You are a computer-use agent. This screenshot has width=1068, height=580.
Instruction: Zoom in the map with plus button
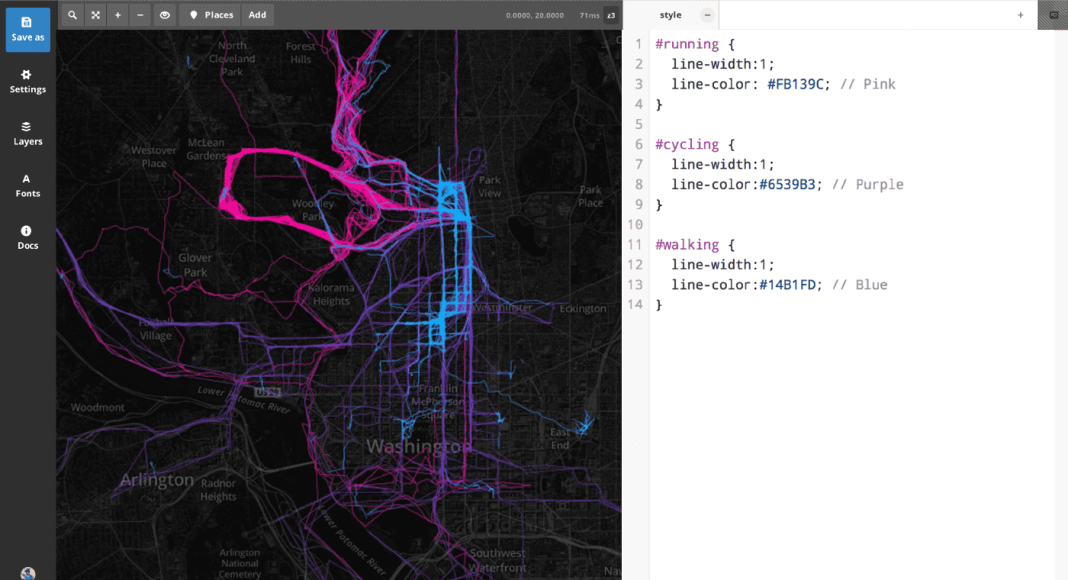(x=118, y=15)
